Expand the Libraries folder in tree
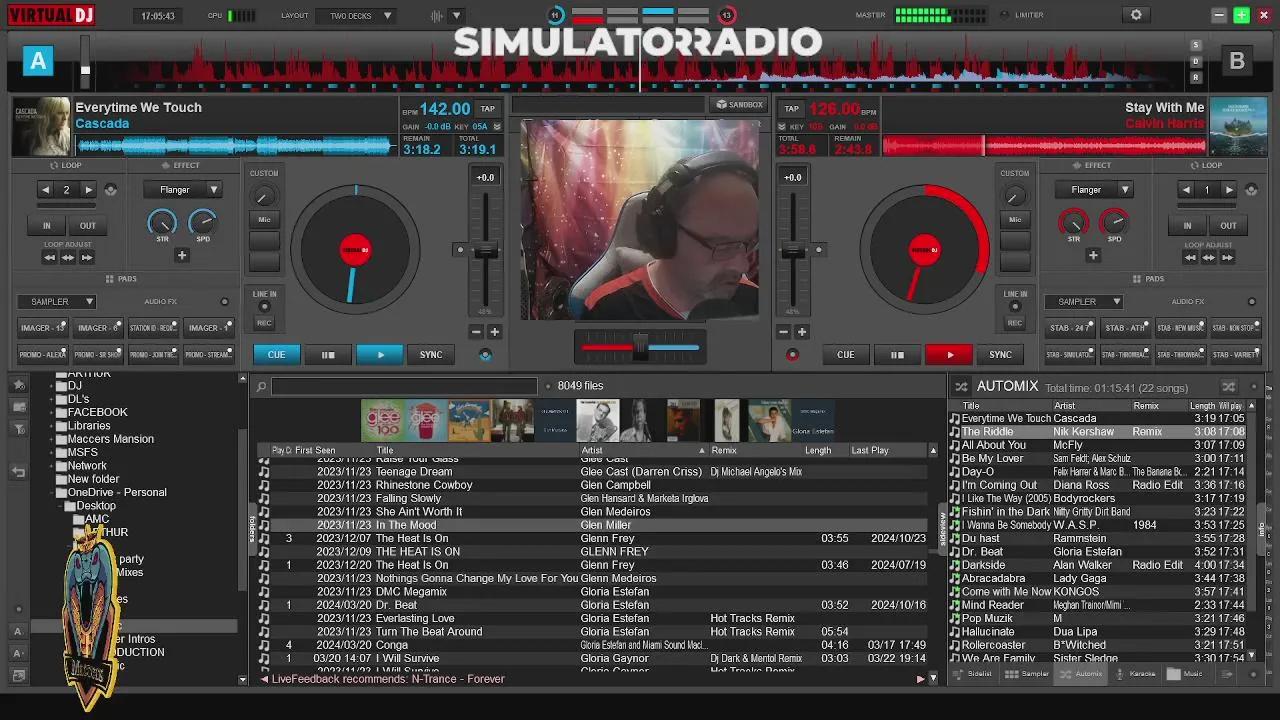 tap(52, 426)
